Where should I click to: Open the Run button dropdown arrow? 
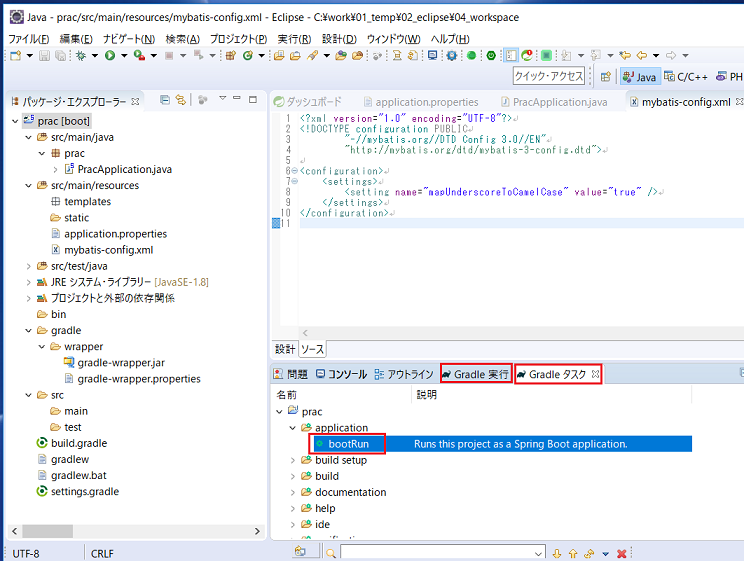(124, 56)
